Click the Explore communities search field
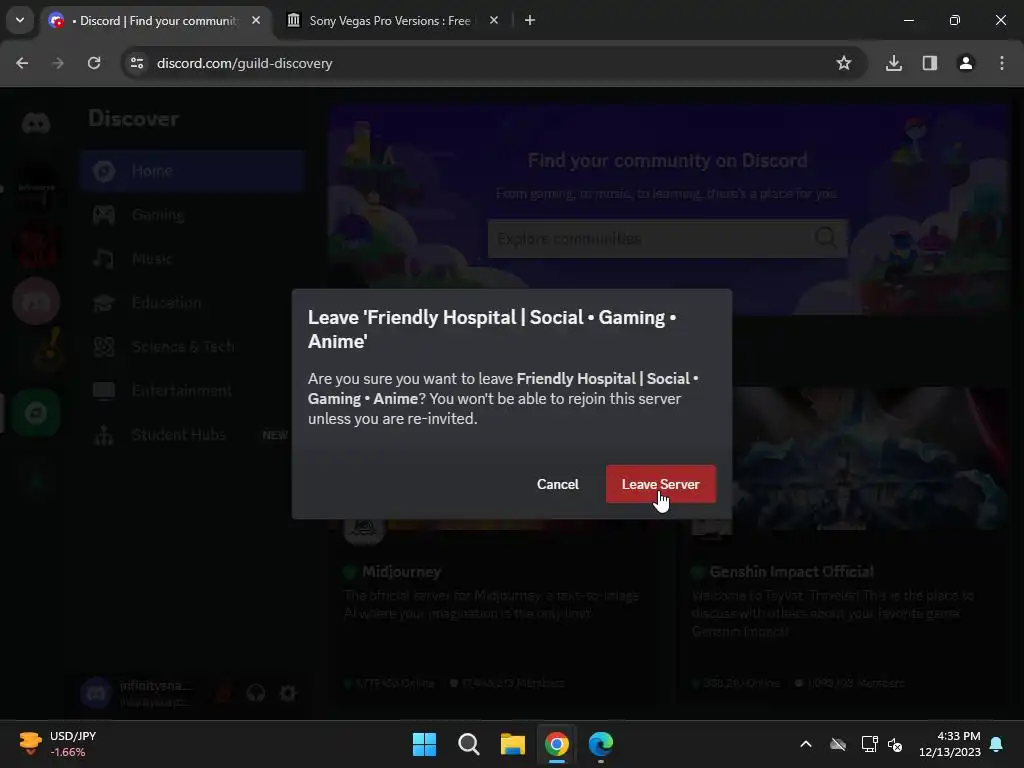1024x768 pixels. (x=667, y=238)
